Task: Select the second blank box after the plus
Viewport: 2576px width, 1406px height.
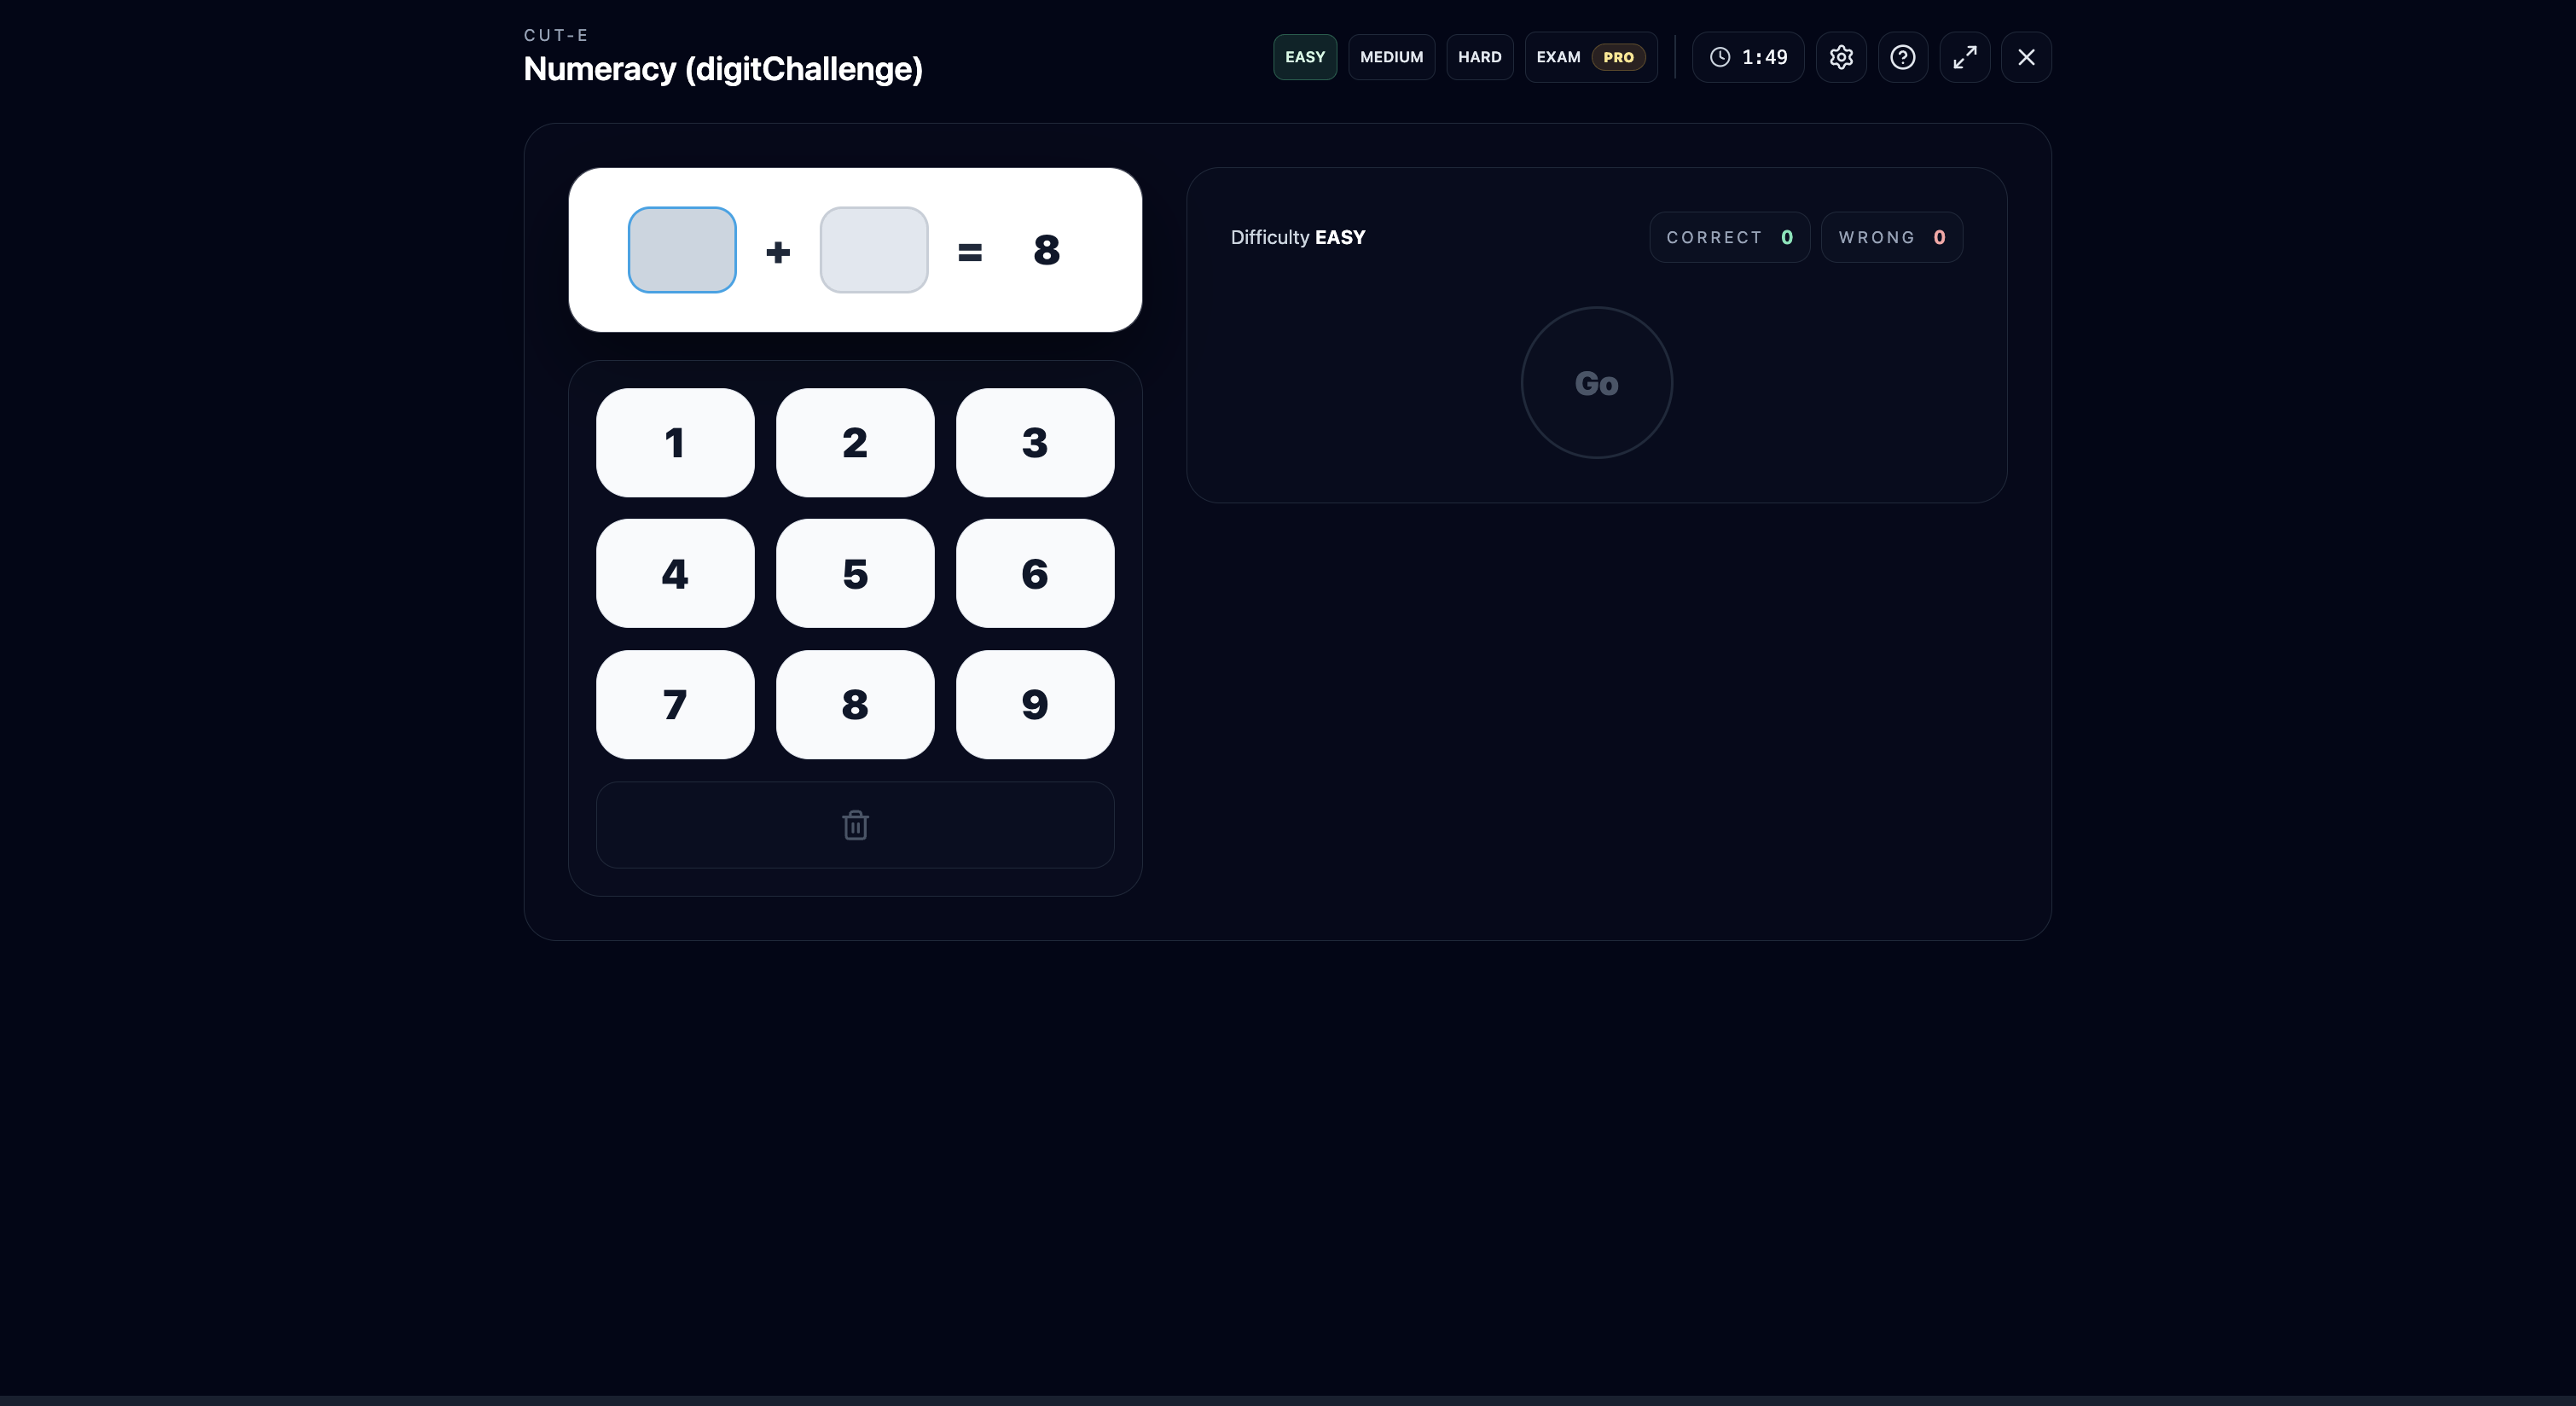Action: tap(874, 250)
